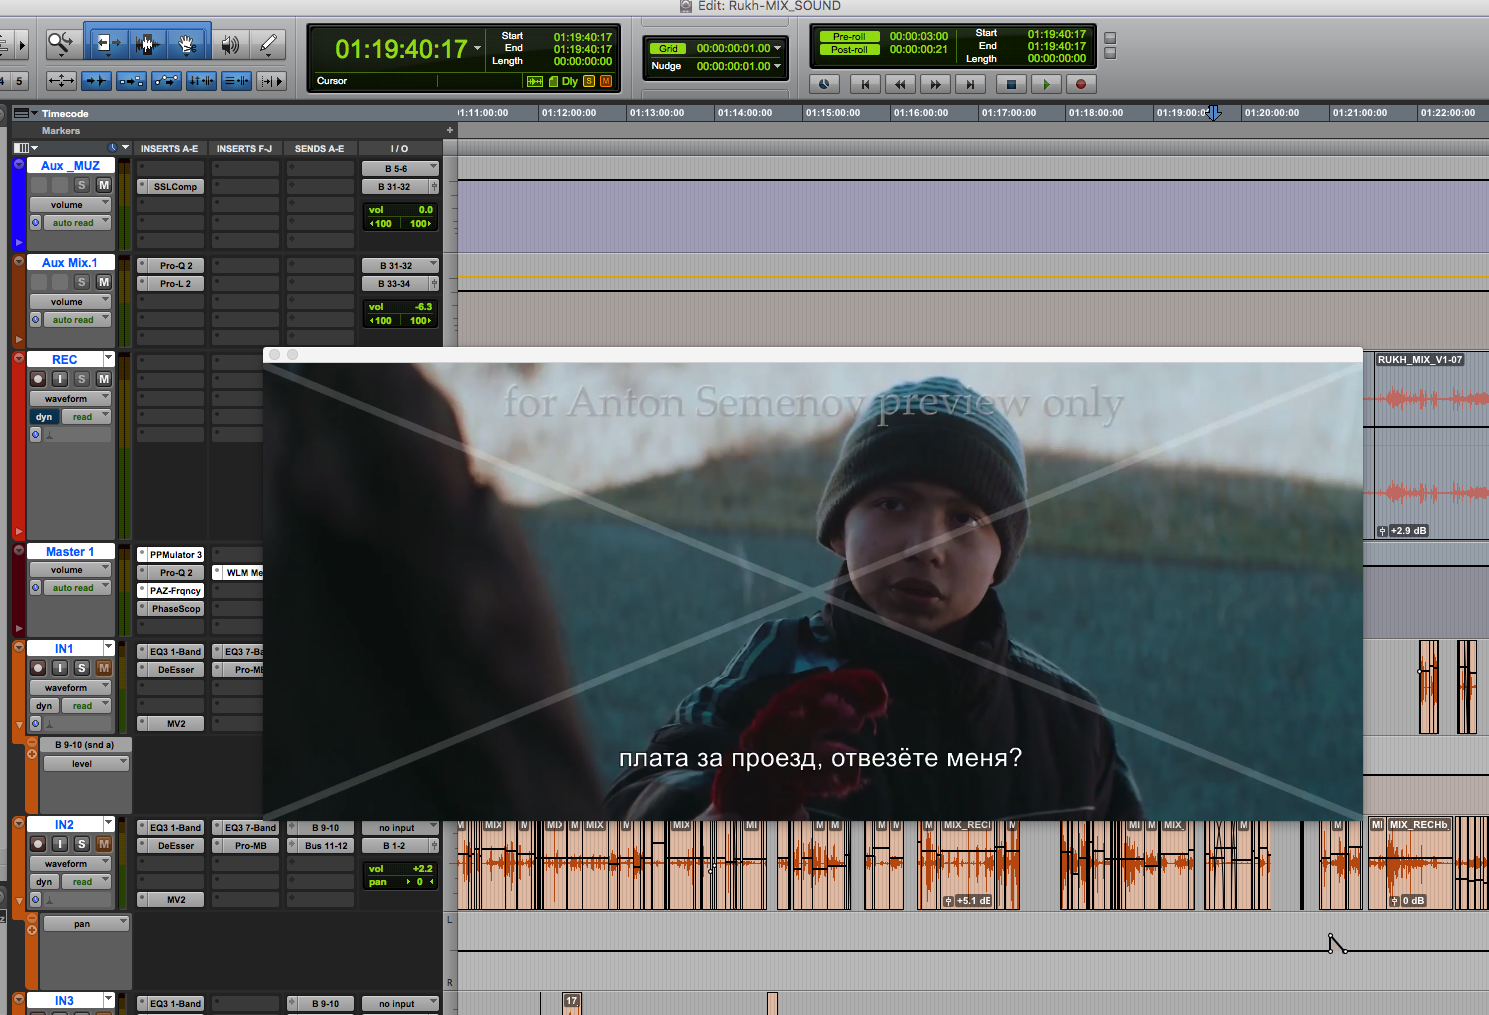Open REC track playlist selector arrow
The height and width of the screenshot is (1015, 1489).
point(108,358)
